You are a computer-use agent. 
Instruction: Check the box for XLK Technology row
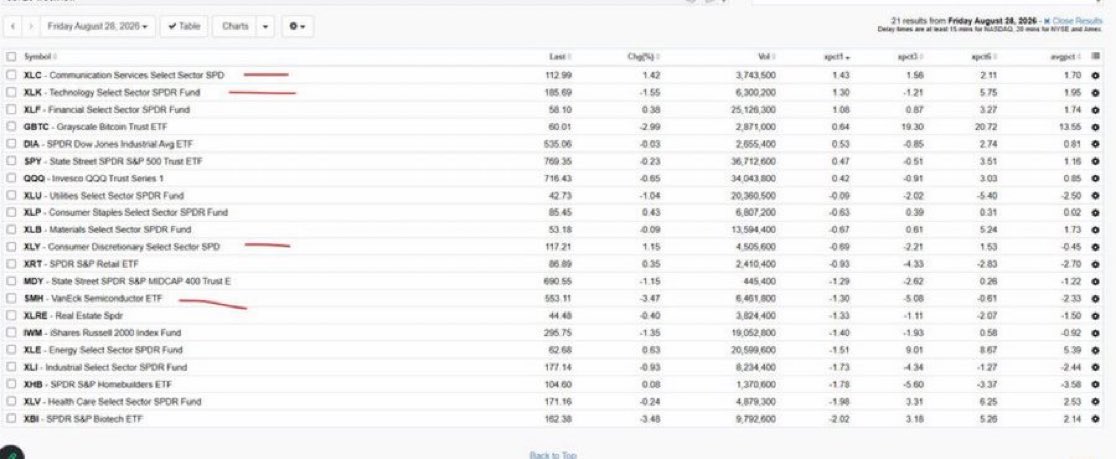click(11, 93)
